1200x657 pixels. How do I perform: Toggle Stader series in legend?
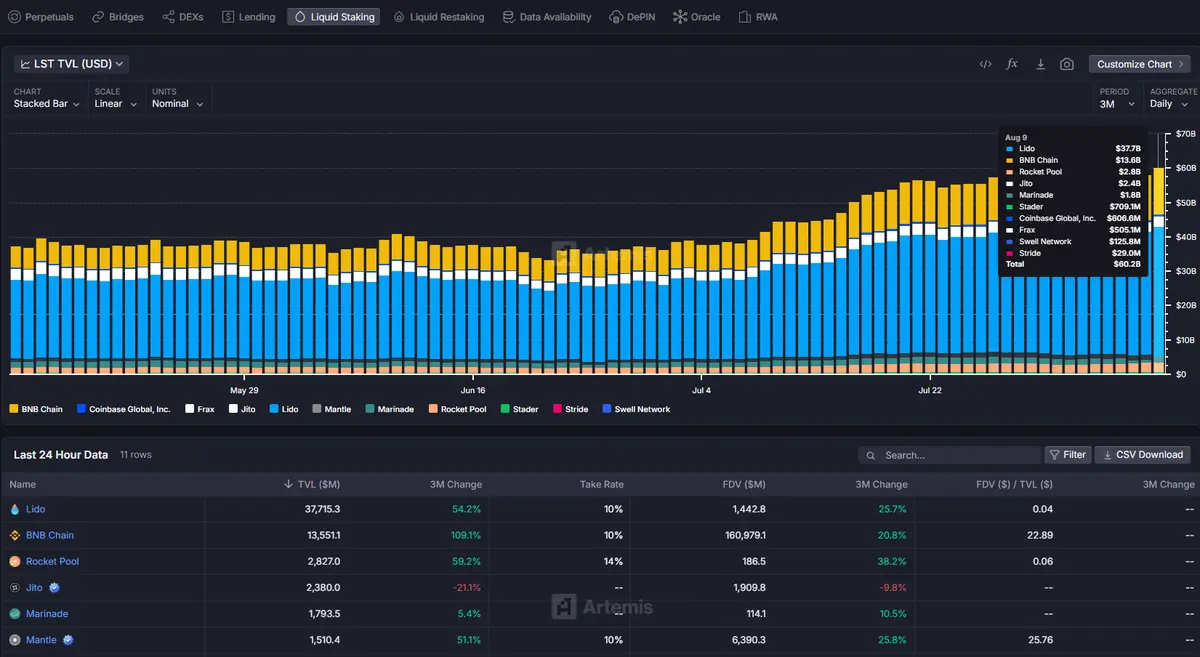[x=519, y=409]
